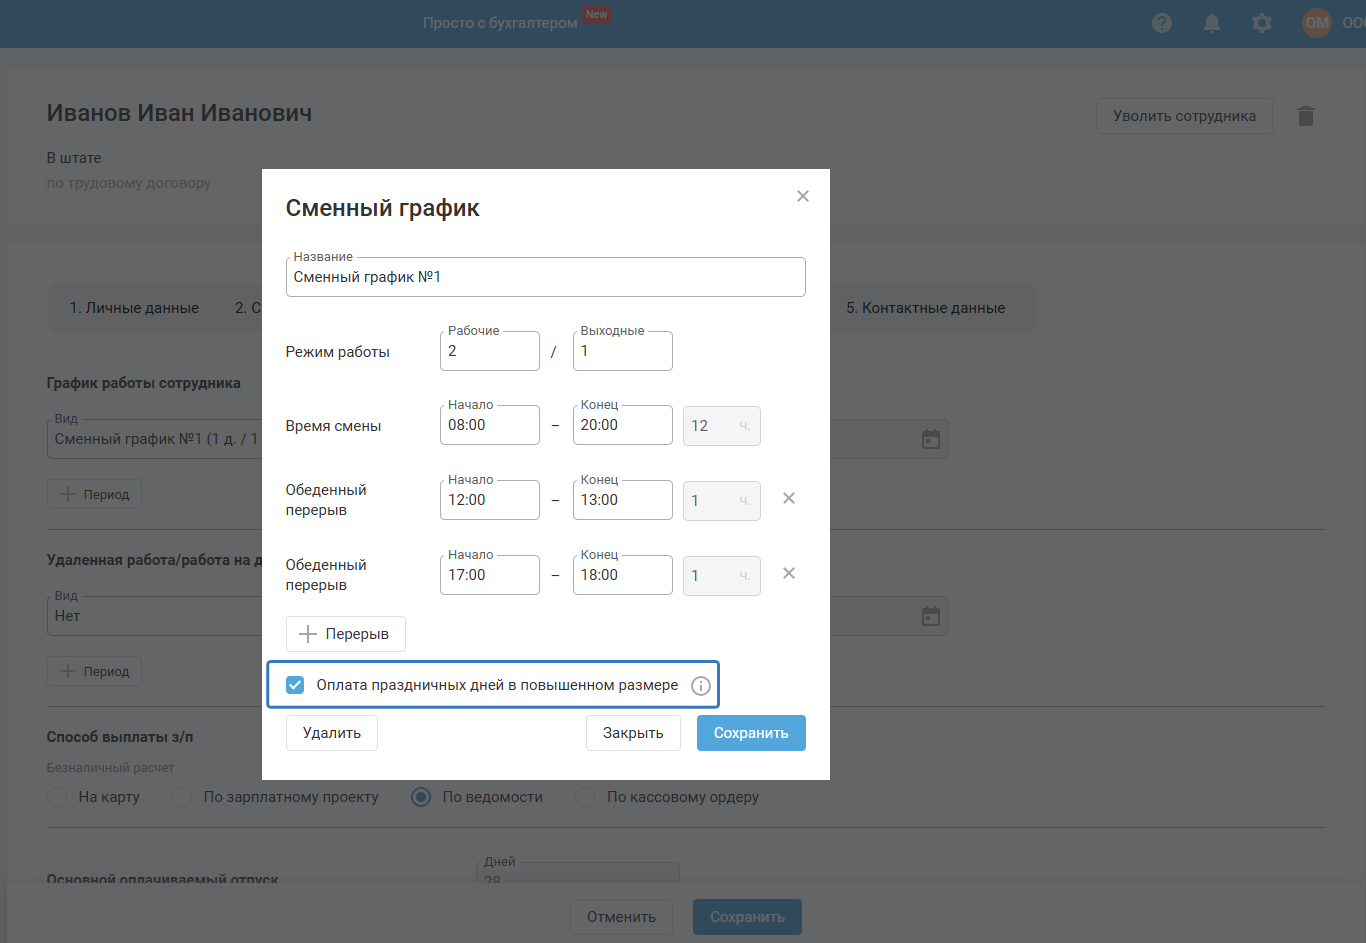Click the page-bottom Сохранить button
The image size is (1366, 943).
click(747, 917)
